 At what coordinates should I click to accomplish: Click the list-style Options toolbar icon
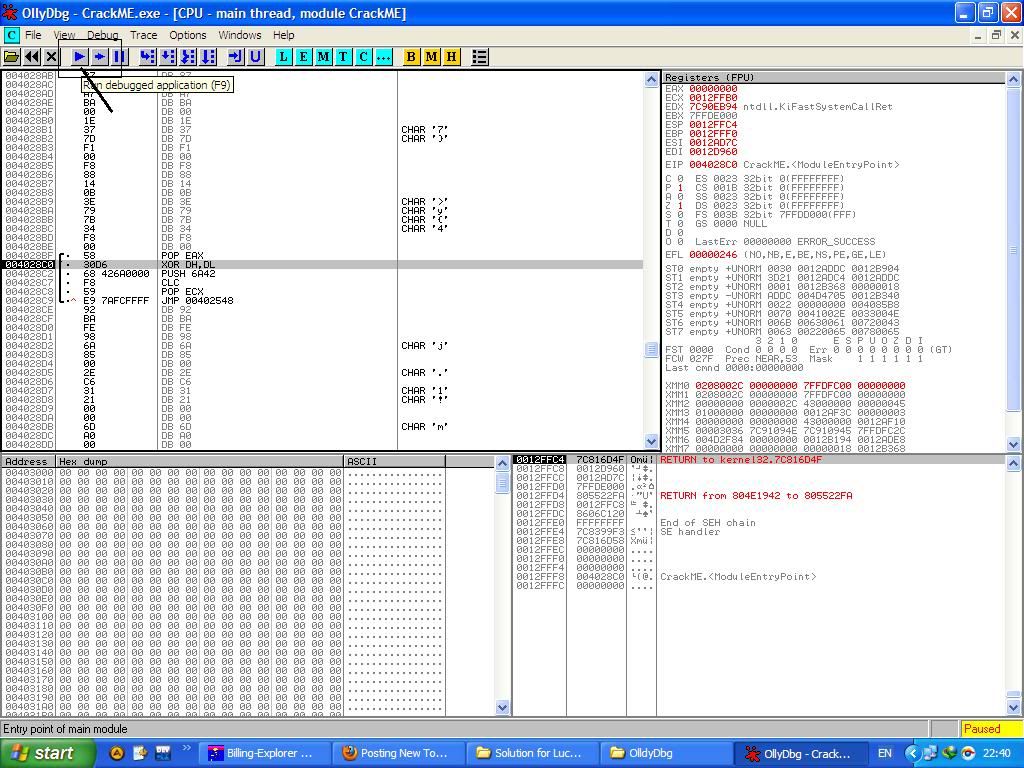point(480,57)
